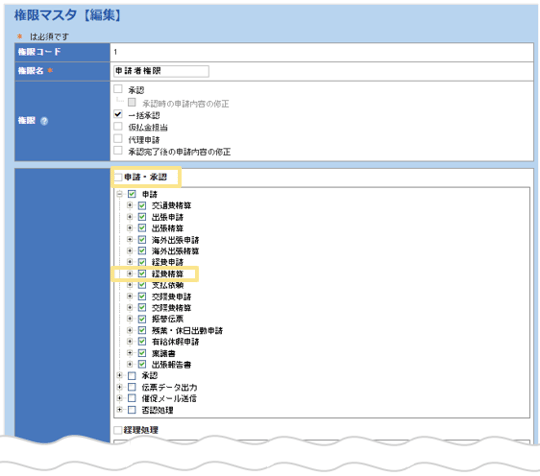
Task: Enable the 仮払金担当 checkbox
Action: coord(118,126)
